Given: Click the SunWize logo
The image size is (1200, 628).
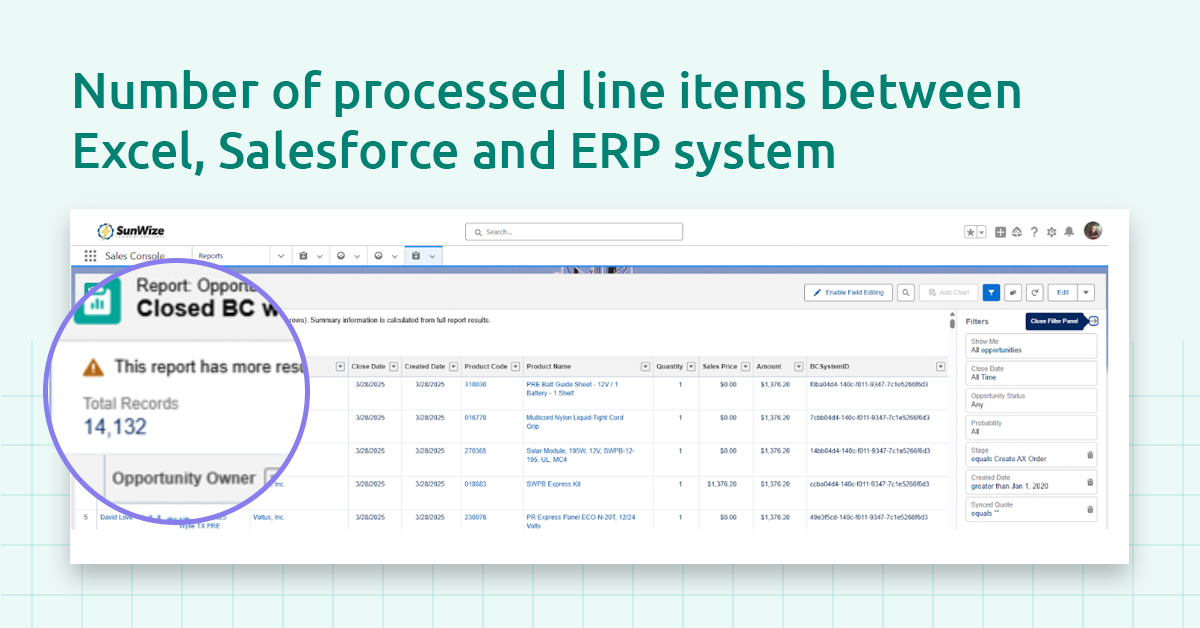Looking at the screenshot, I should [x=131, y=231].
